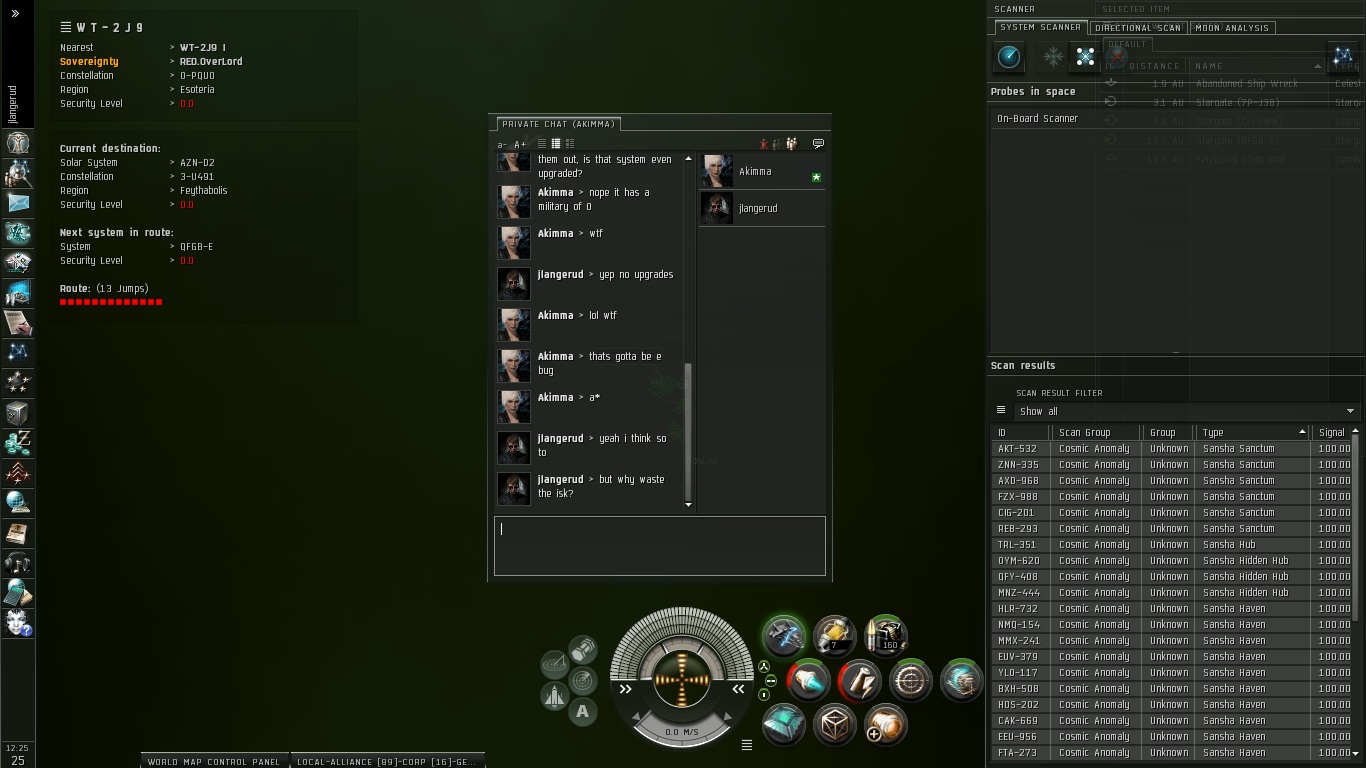Open the character sheet icon in the Neocom

17,143
